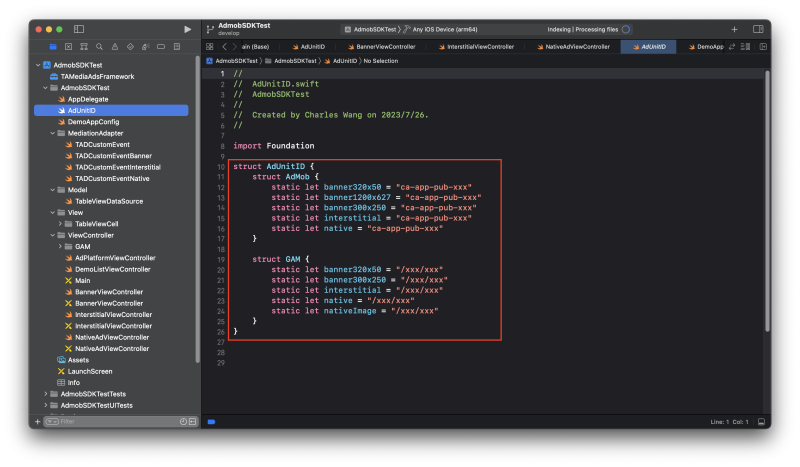Collapse the ViewController group

[x=53, y=235]
